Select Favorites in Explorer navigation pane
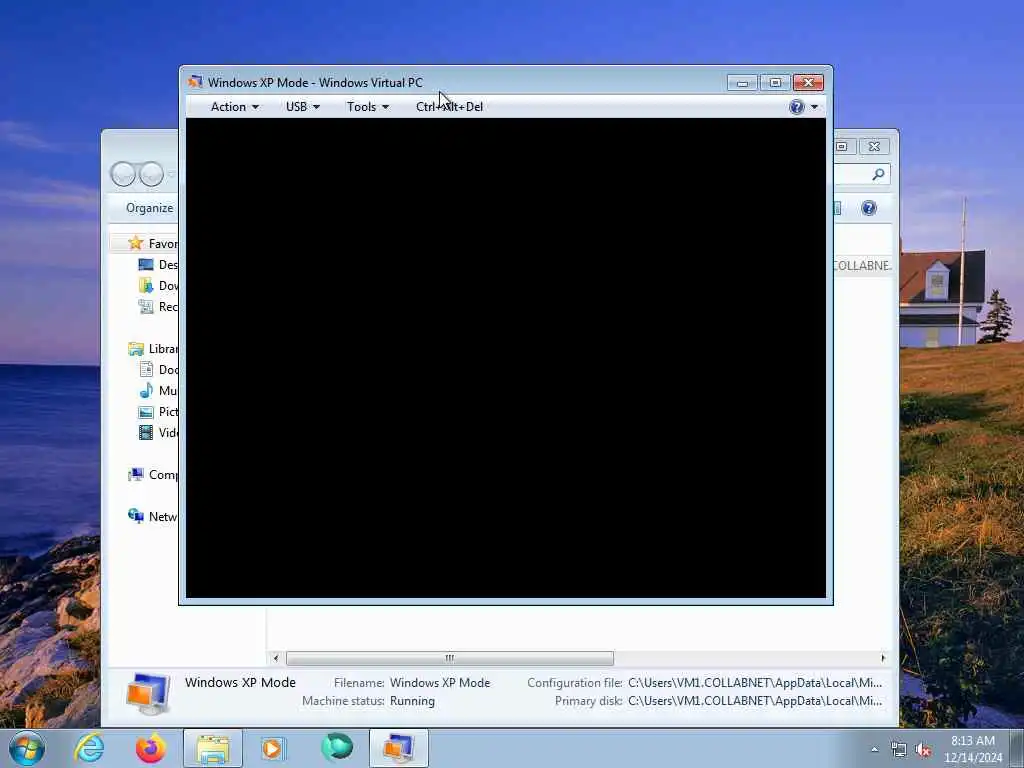 coord(162,244)
